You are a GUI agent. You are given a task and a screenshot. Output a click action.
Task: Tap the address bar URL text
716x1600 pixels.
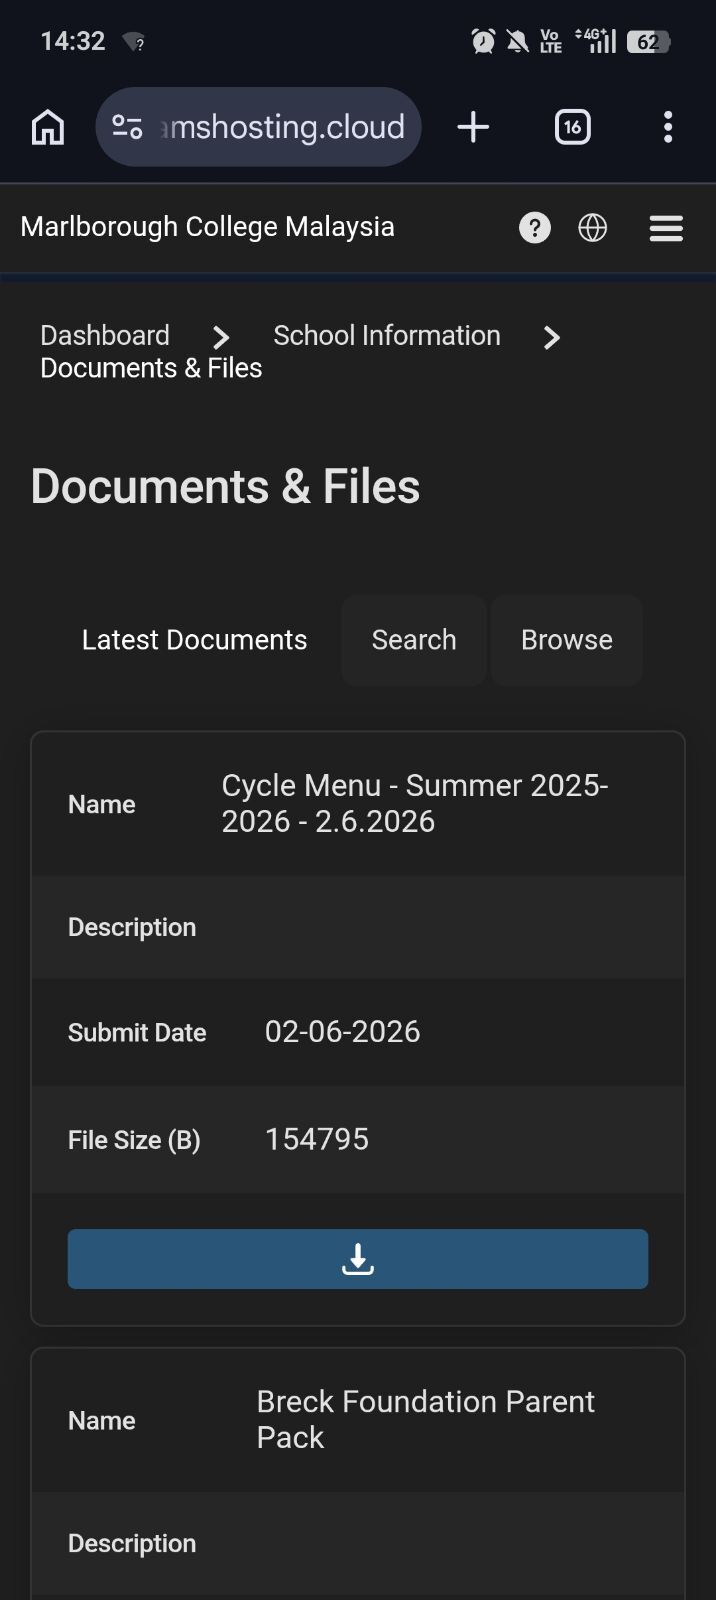click(283, 127)
